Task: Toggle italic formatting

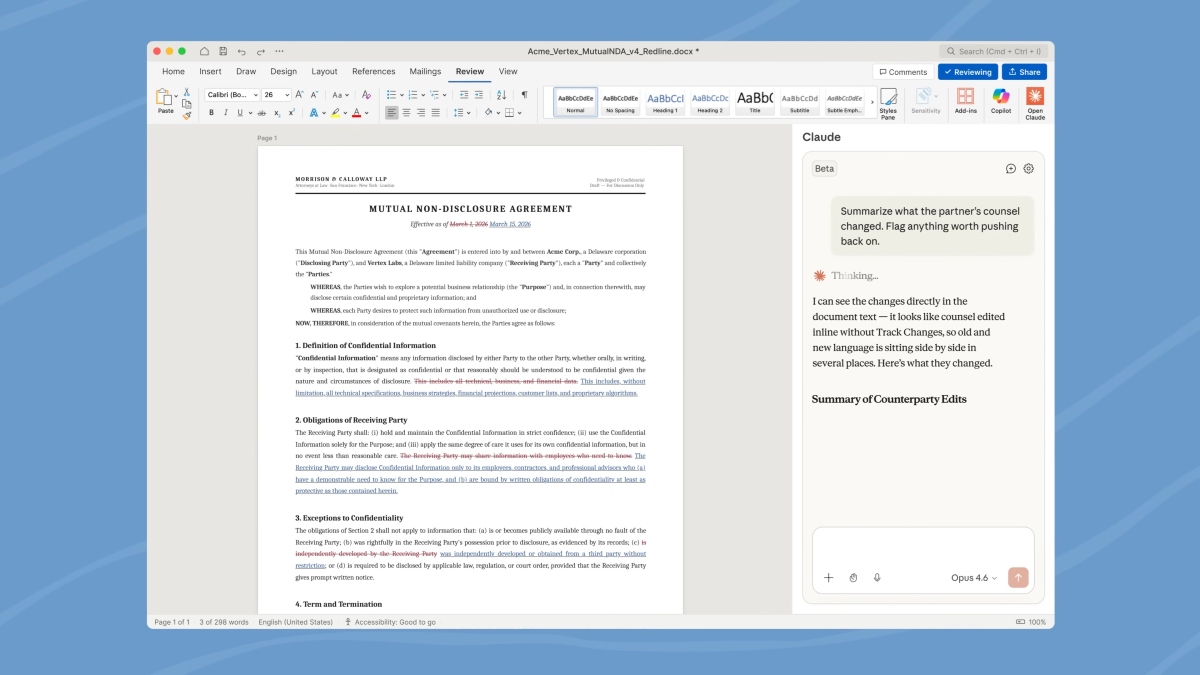Action: pos(225,113)
